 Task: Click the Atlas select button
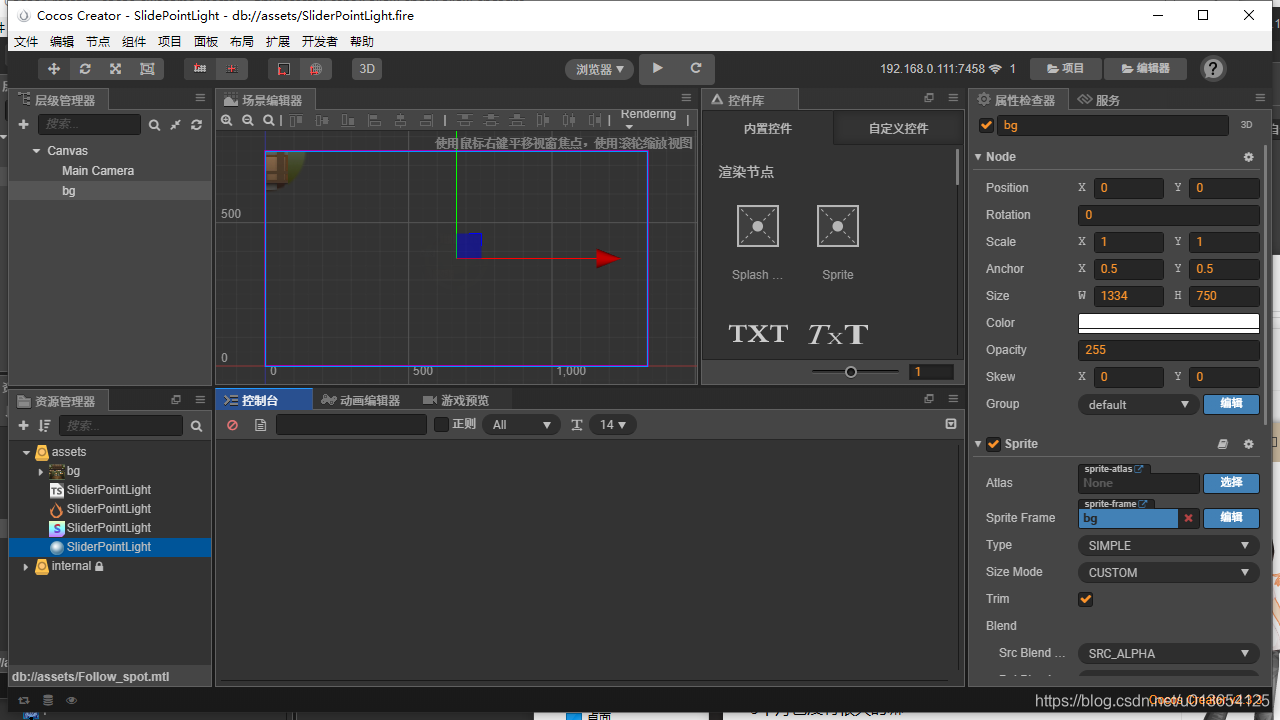click(1231, 483)
